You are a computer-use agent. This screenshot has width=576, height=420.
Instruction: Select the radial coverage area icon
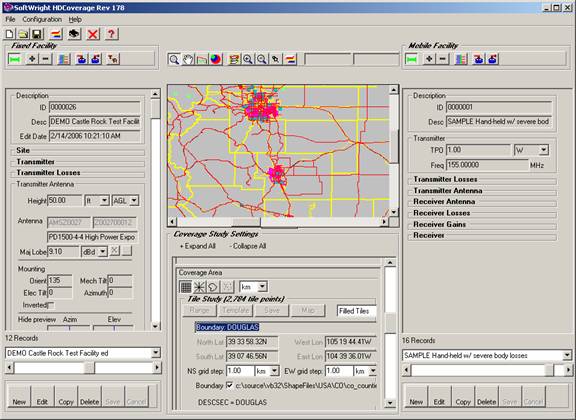coord(199,287)
